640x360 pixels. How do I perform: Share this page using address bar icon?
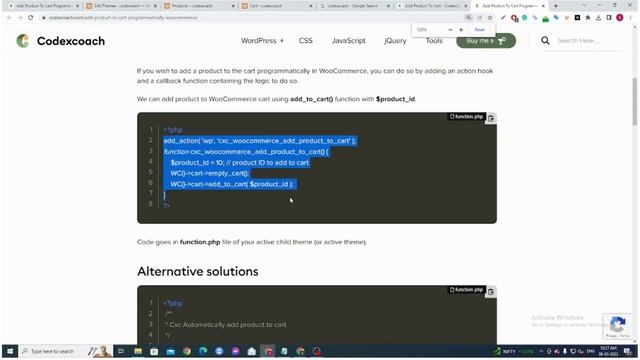click(479, 18)
